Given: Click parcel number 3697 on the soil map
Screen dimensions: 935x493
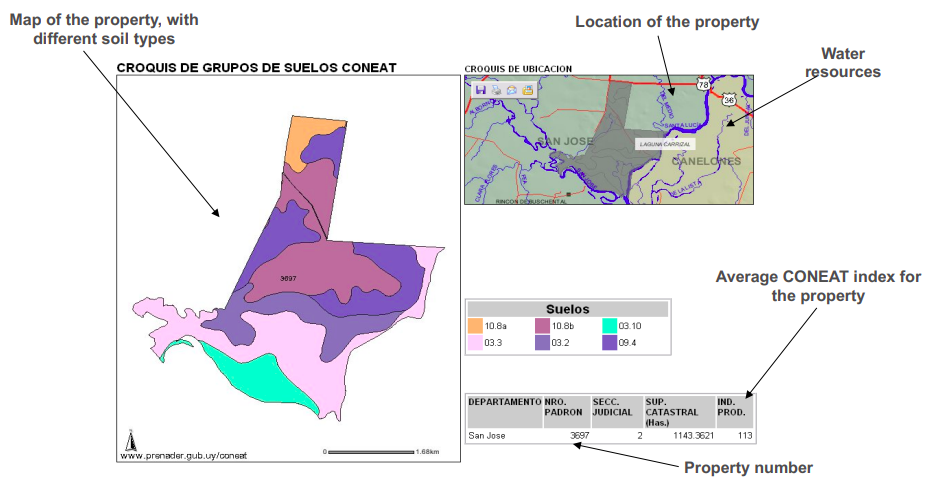Looking at the screenshot, I should click(x=288, y=278).
